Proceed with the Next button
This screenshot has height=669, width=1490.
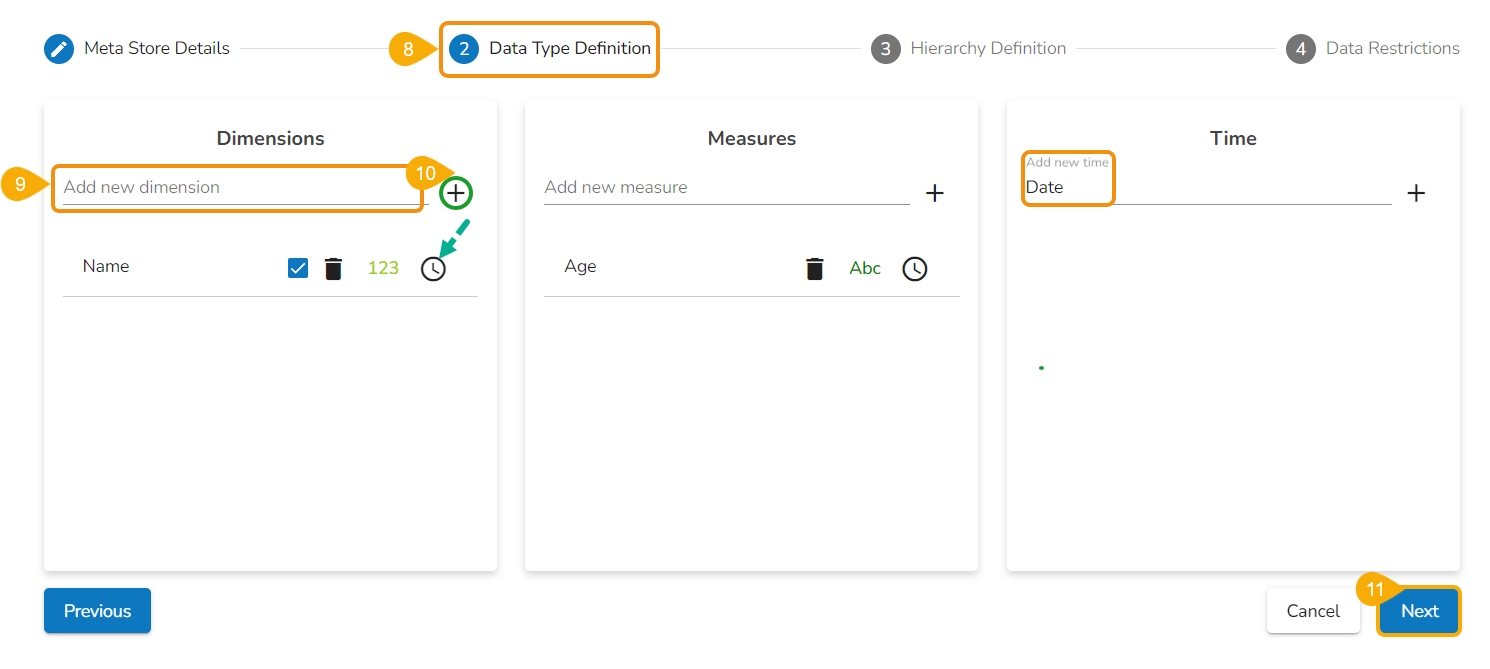click(x=1419, y=611)
